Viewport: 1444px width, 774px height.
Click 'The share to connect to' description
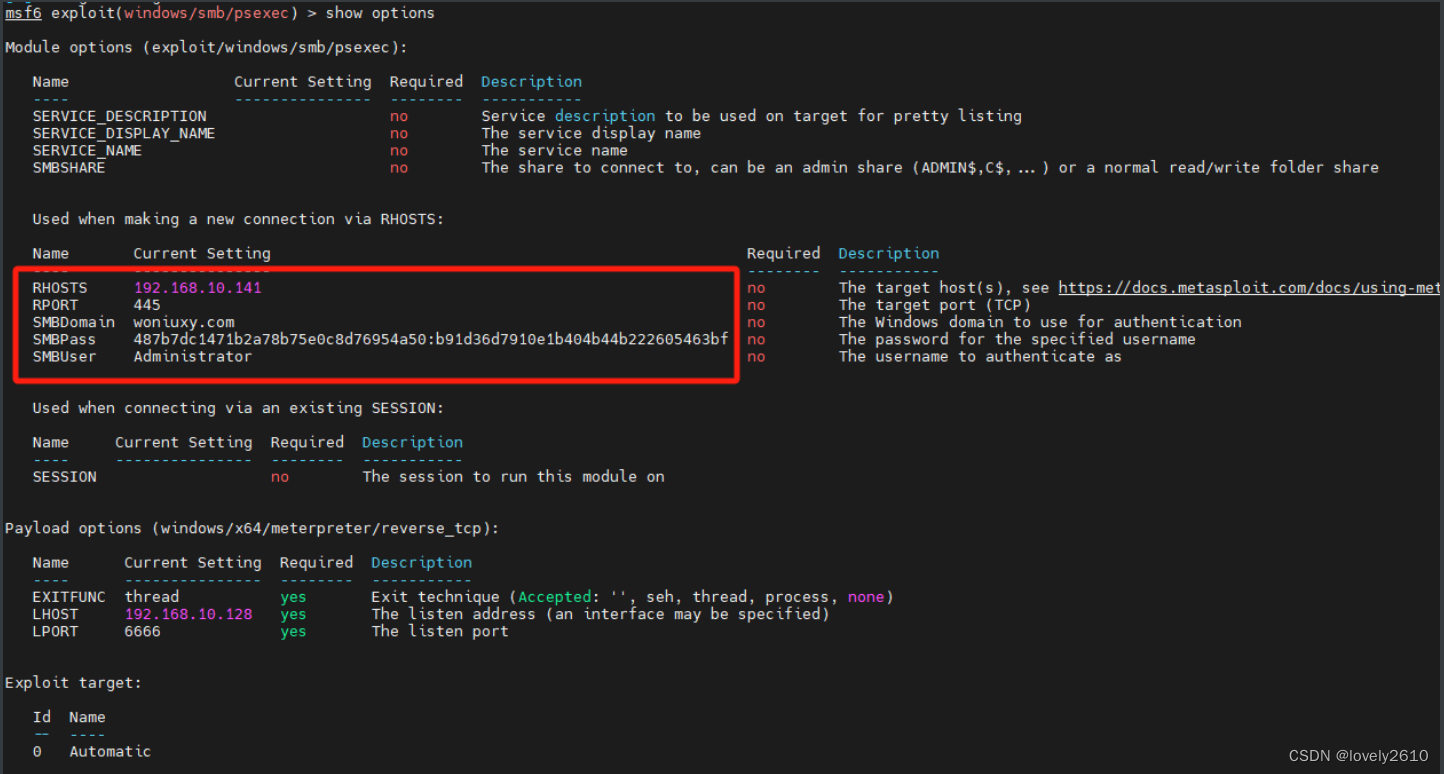click(x=930, y=167)
